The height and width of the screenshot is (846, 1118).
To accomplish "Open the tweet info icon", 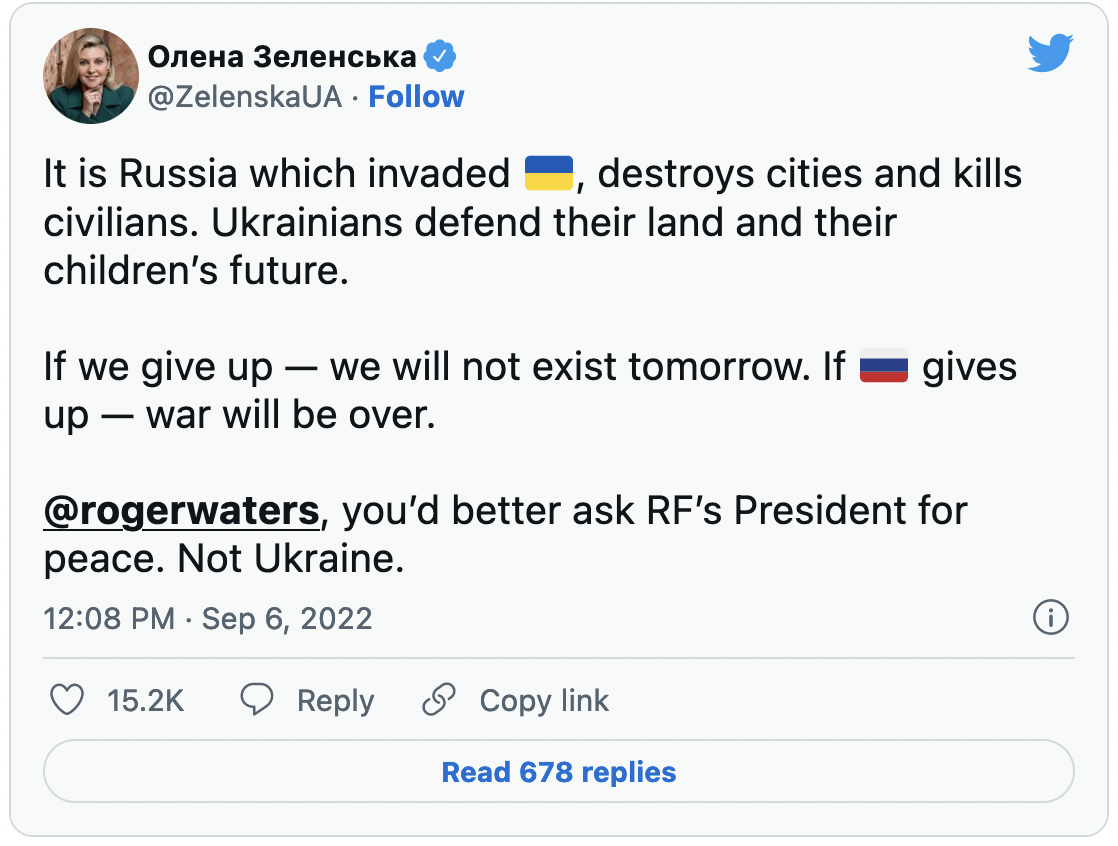I will point(1049,618).
